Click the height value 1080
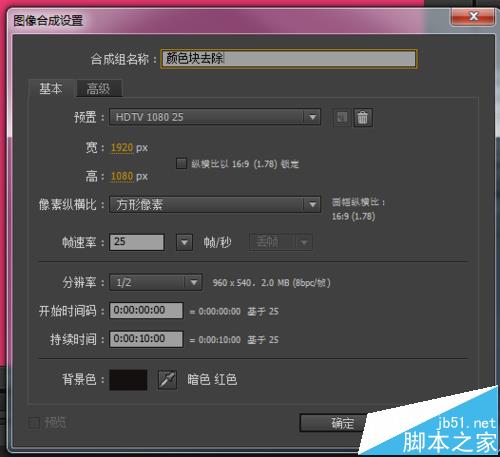 [122, 176]
